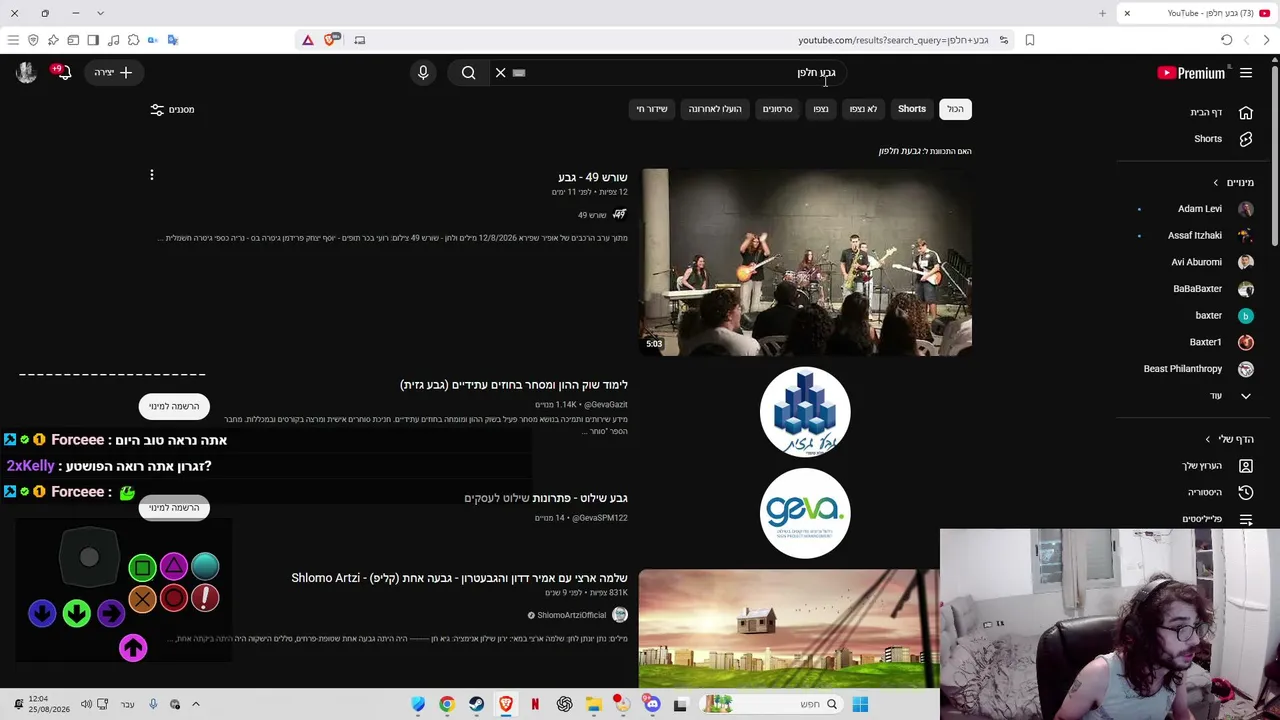1280x720 pixels.
Task: Click the browser address bar URL
Action: click(x=893, y=40)
